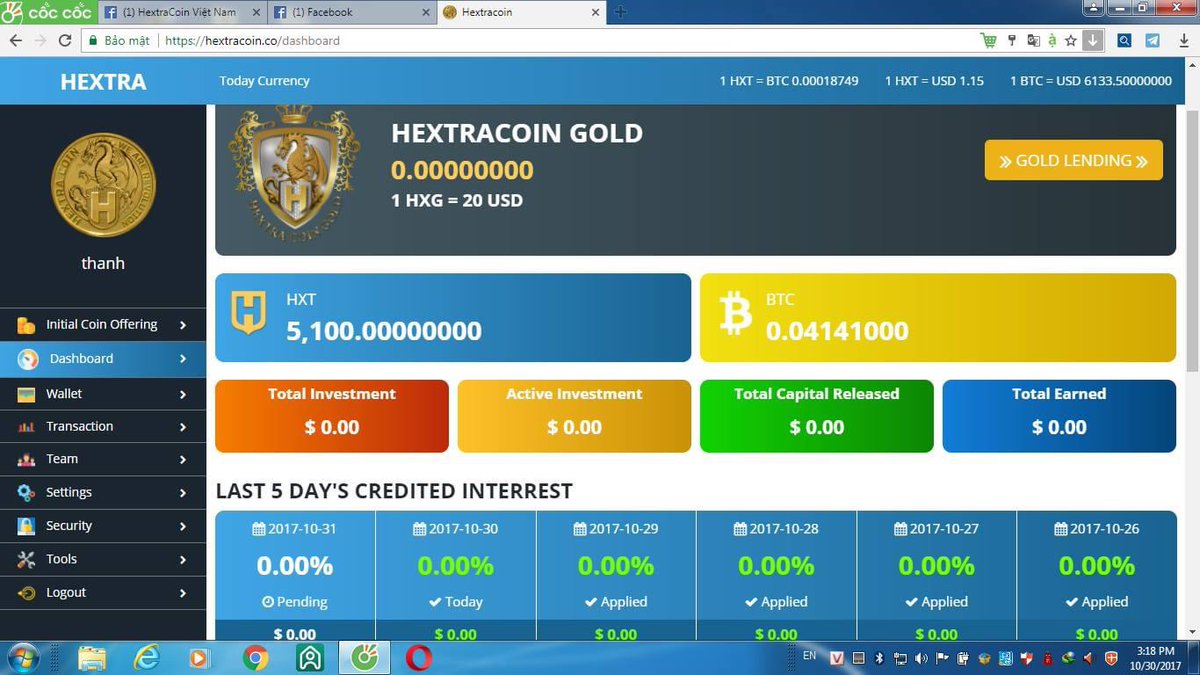
Task: Click the 2017-10-31 Pending status
Action: coord(295,602)
